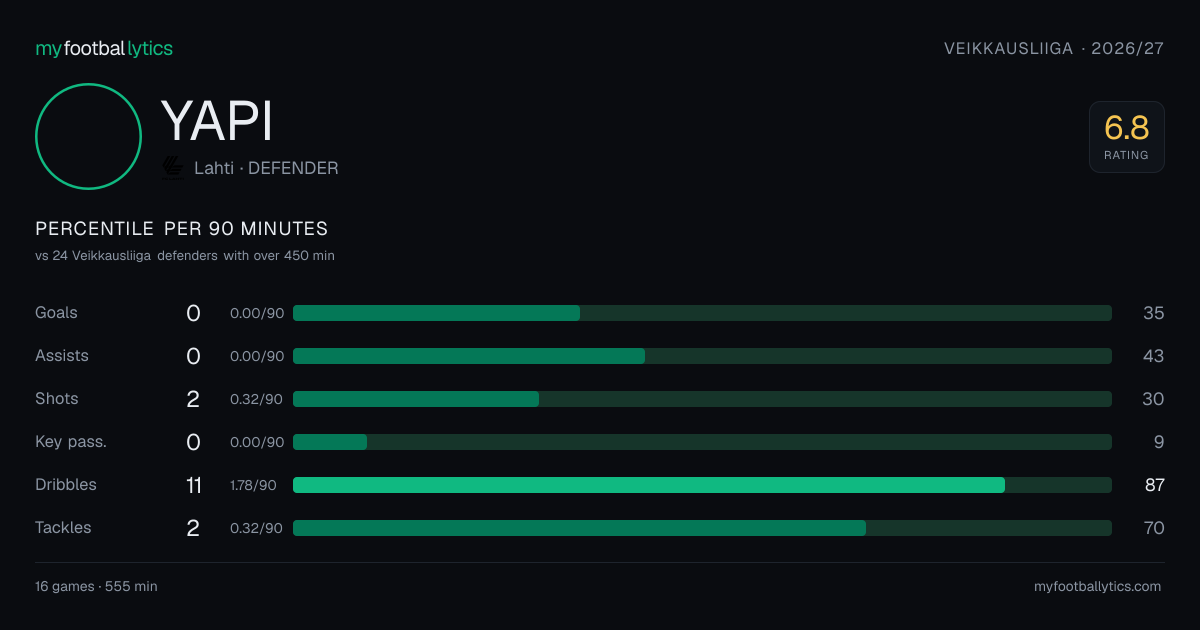Click the circular player avatar placeholder

(x=88, y=136)
